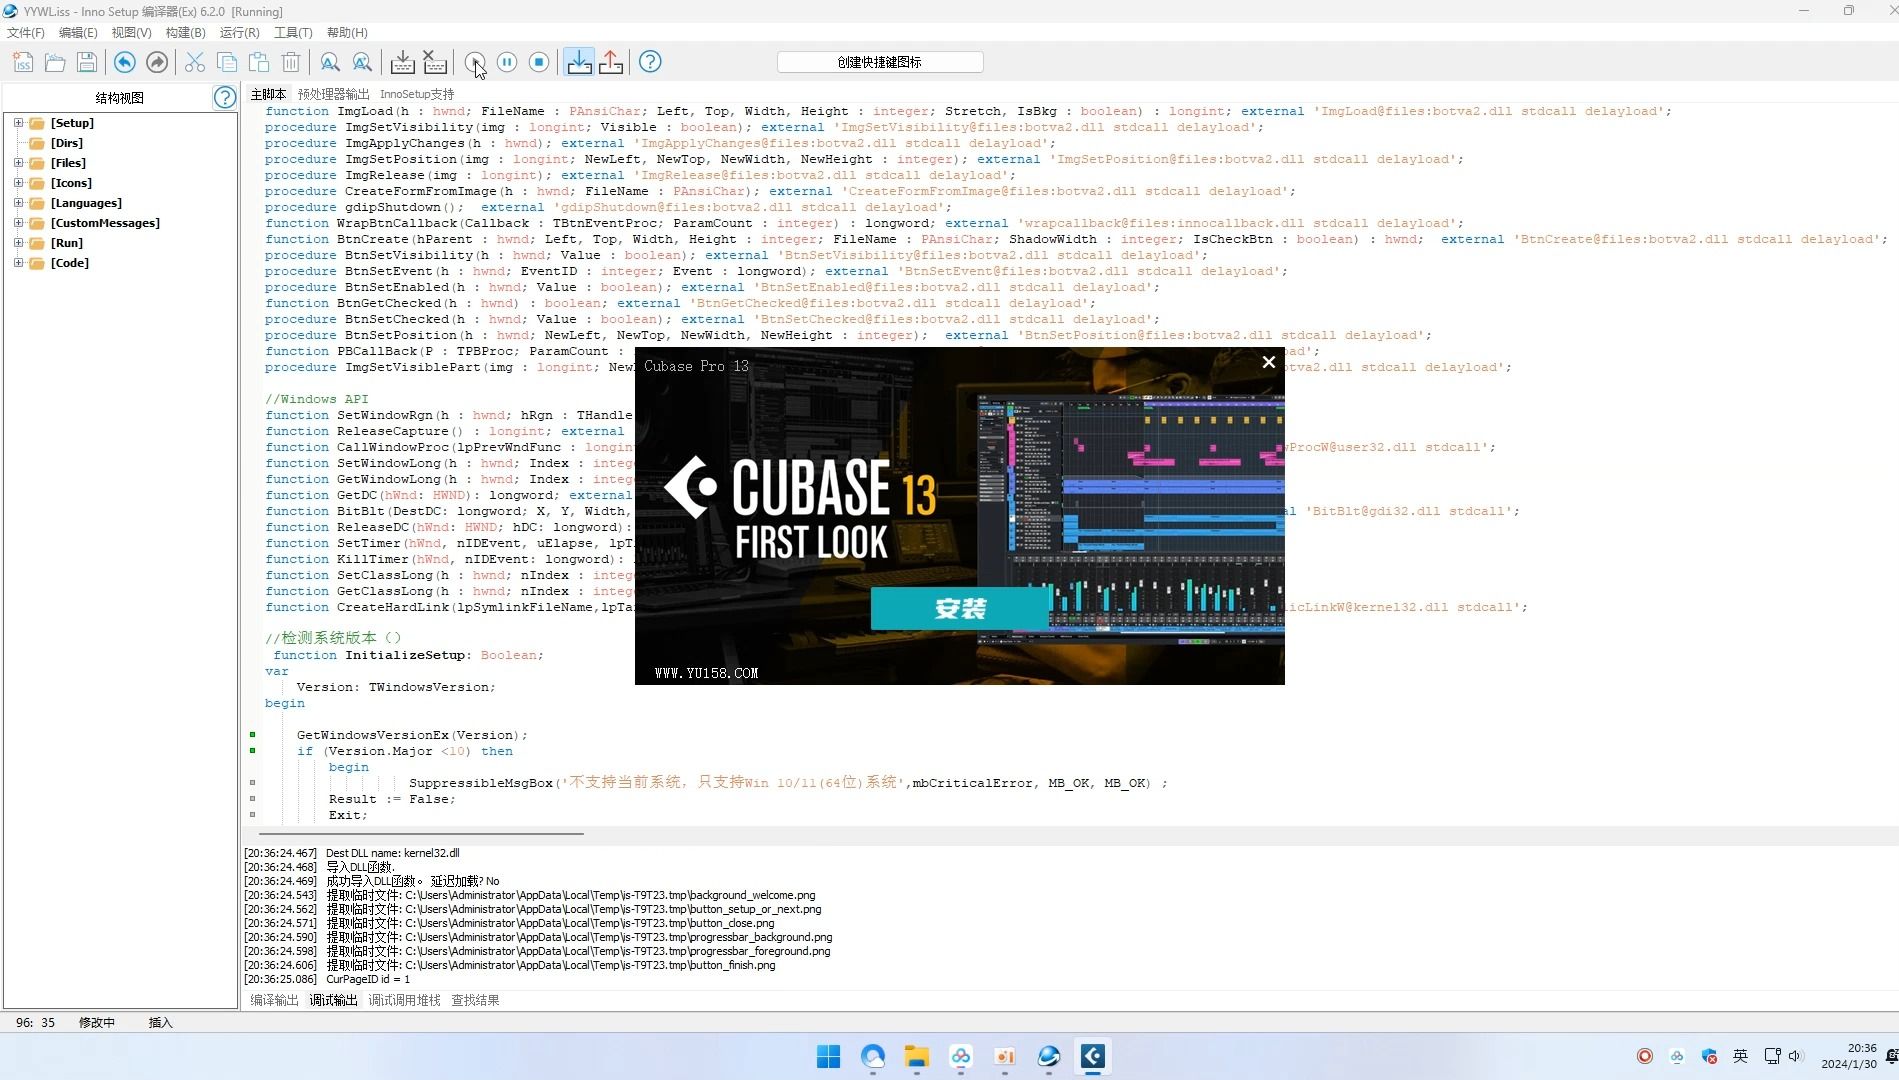Open the 文件(F) menu
This screenshot has height=1080, width=1899.
[x=26, y=33]
